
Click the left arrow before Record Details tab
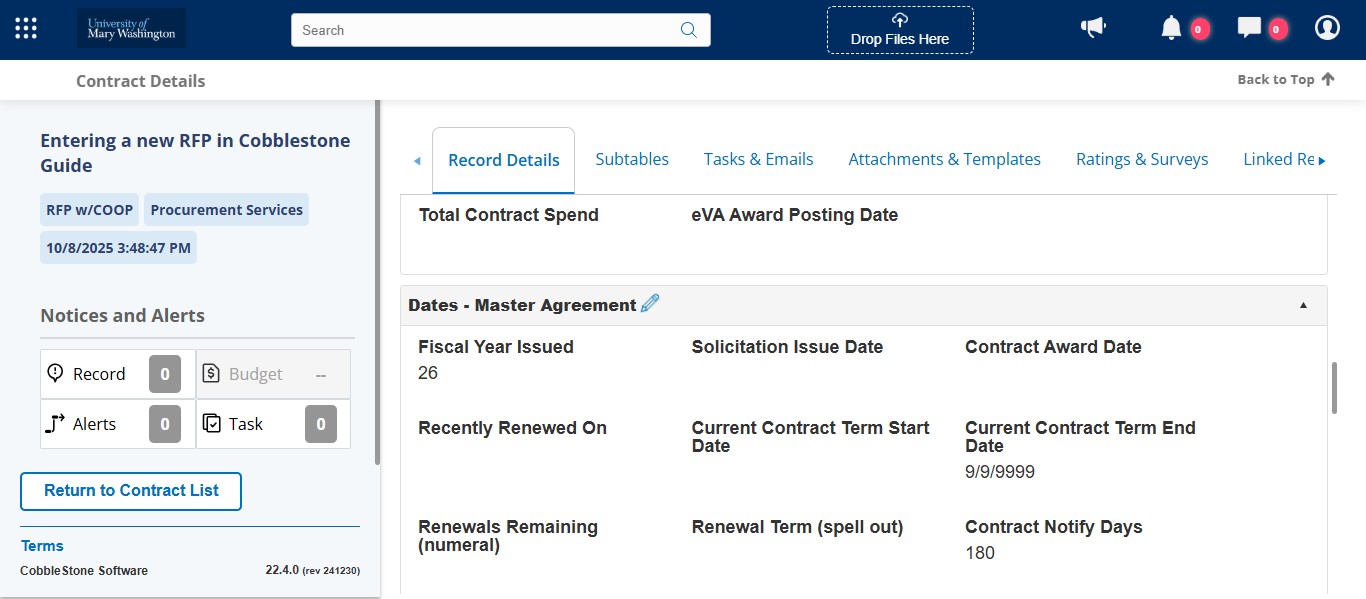[x=416, y=159]
